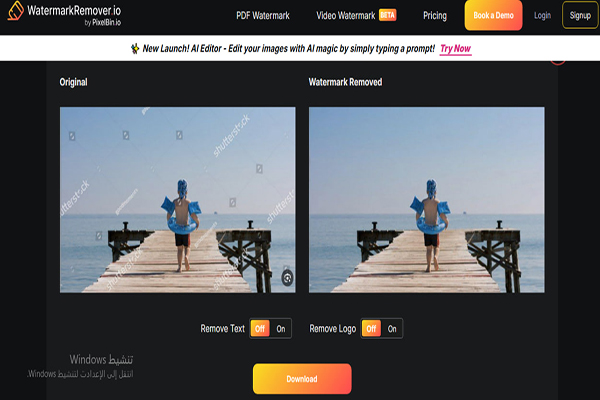
Task: Set Remove Logo to Off
Action: [371, 328]
